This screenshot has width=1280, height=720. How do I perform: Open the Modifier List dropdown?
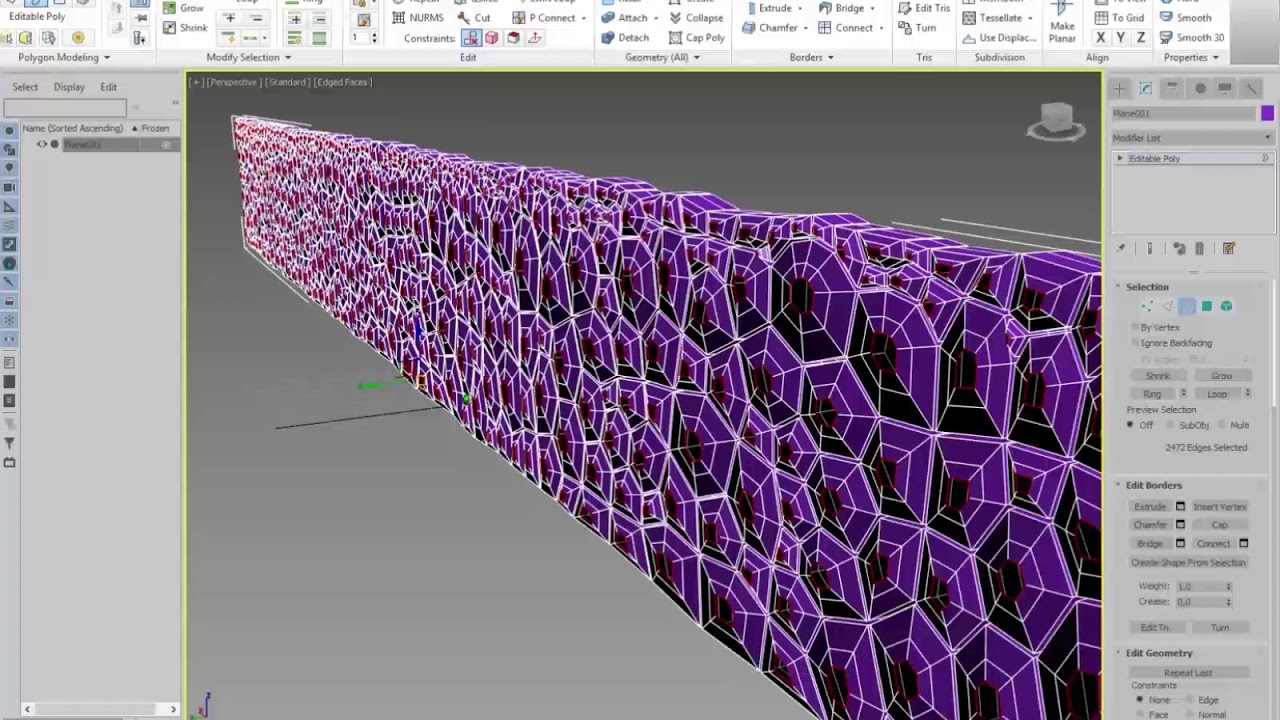[x=1192, y=138]
